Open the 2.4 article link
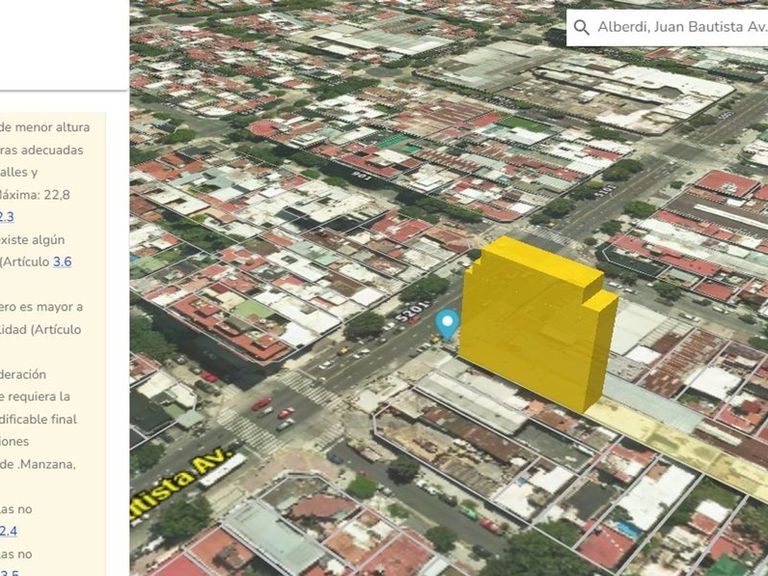Image resolution: width=768 pixels, height=576 pixels. click(x=8, y=531)
